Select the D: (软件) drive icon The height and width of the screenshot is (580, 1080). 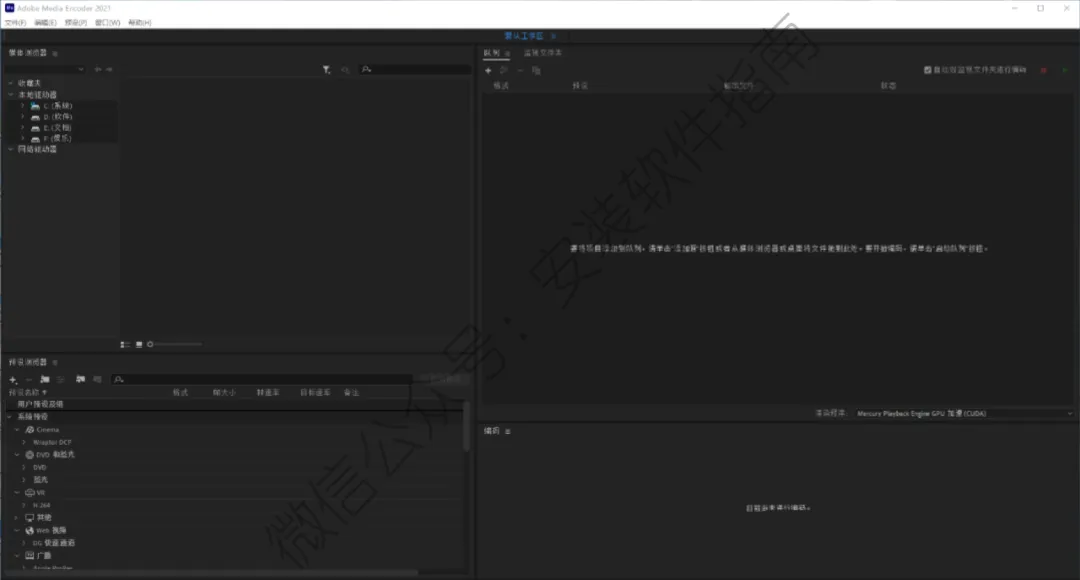click(35, 117)
